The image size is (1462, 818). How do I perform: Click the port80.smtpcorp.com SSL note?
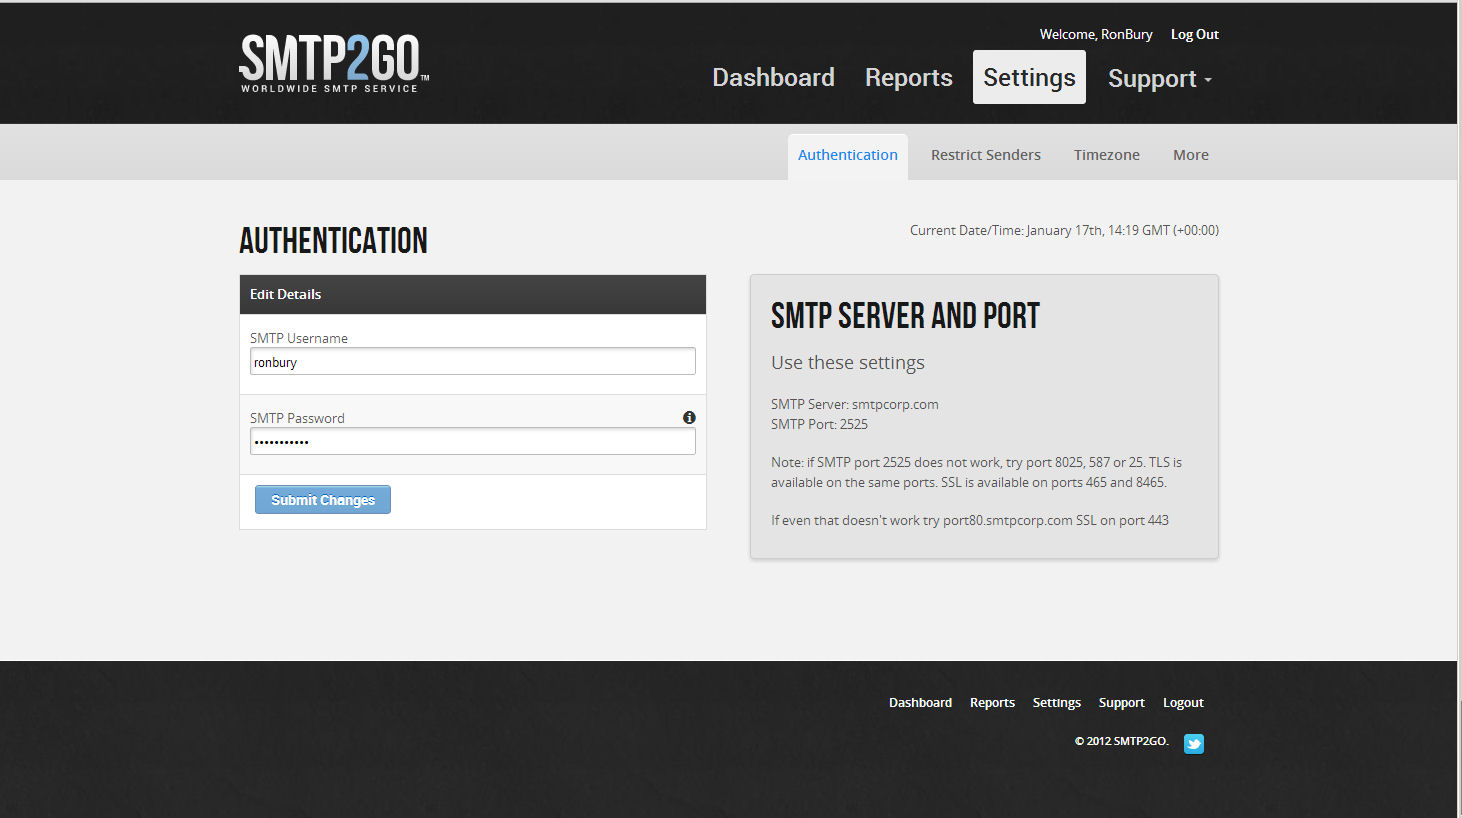point(970,520)
